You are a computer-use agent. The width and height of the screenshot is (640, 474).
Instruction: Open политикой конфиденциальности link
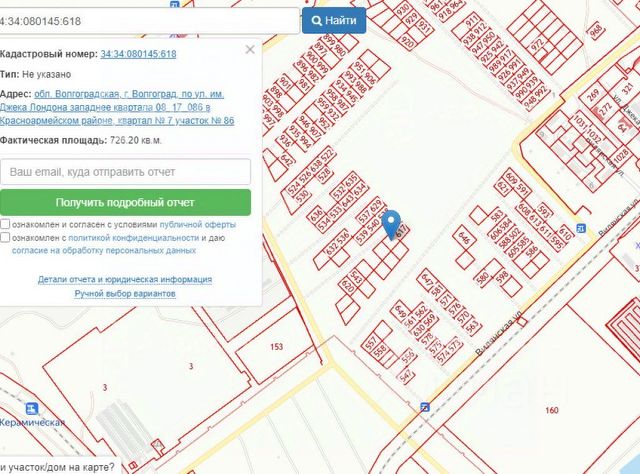[133, 238]
